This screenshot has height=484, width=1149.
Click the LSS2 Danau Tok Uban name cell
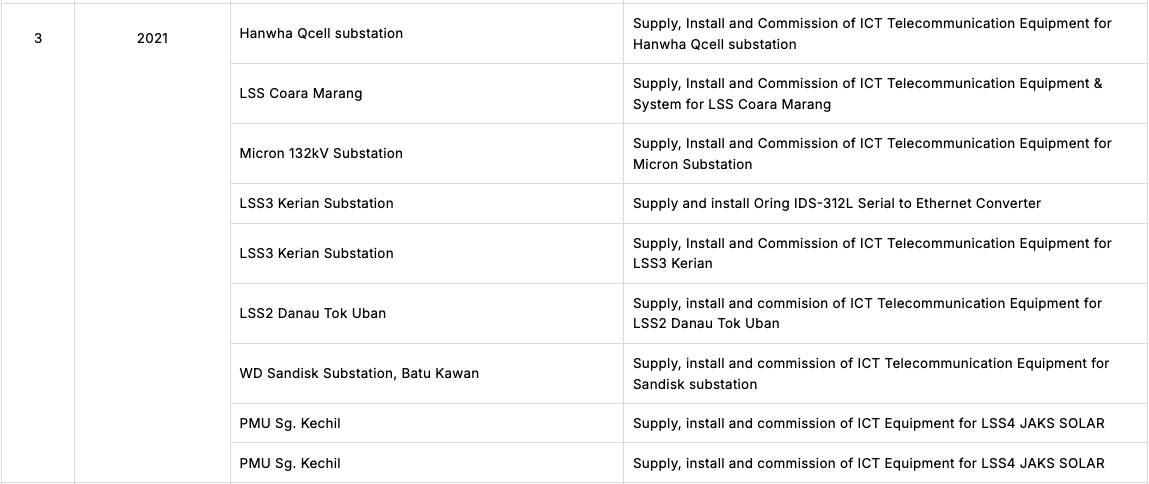(x=312, y=314)
